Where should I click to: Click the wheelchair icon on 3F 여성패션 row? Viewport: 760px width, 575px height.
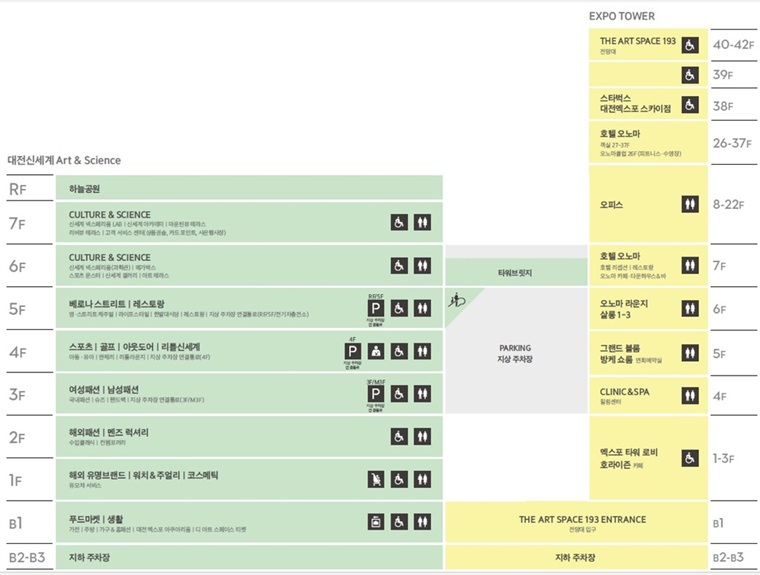(x=399, y=394)
